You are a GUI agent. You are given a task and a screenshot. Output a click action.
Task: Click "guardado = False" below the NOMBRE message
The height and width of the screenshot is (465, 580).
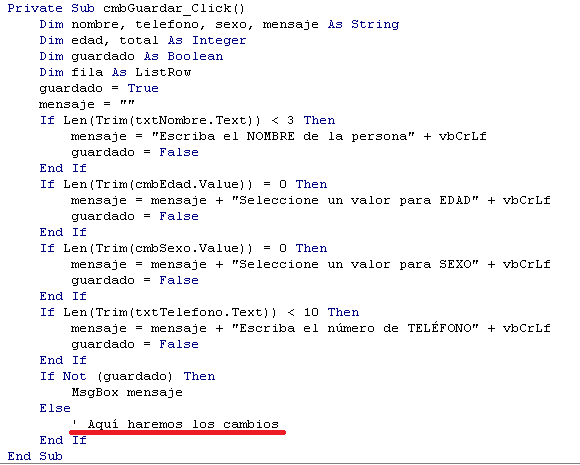pyautogui.click(x=135, y=152)
